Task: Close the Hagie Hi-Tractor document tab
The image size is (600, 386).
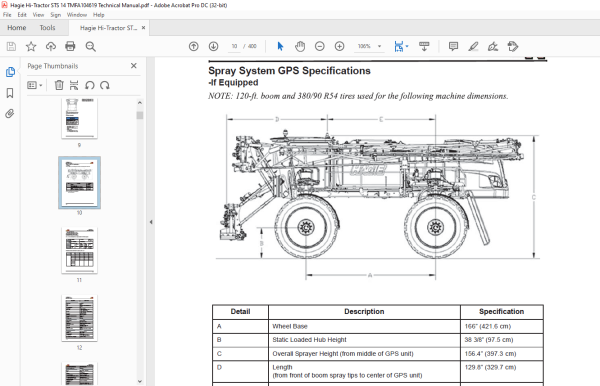Action: pos(143,28)
